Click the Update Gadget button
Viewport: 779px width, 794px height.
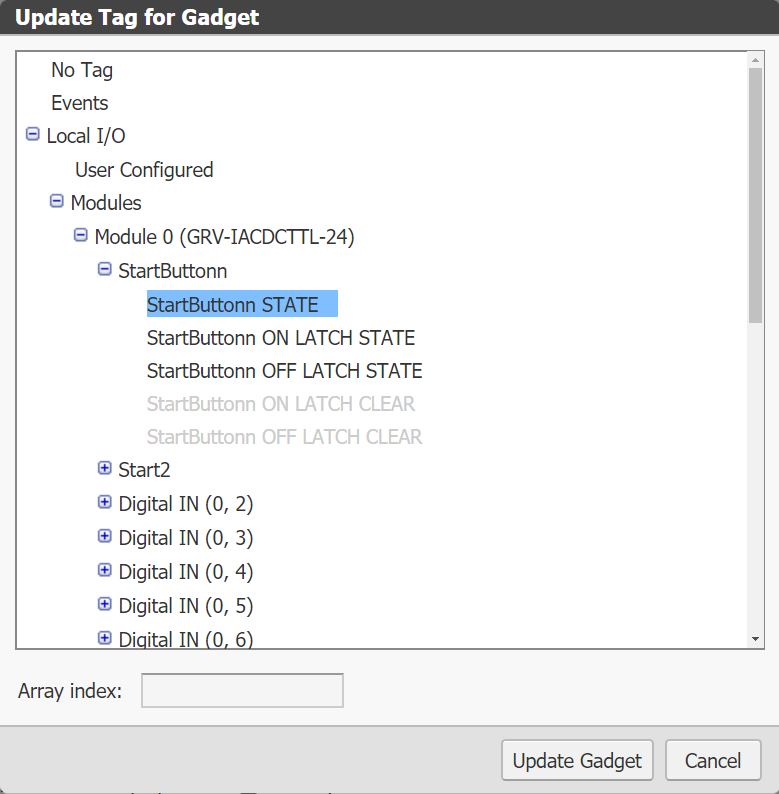point(577,761)
